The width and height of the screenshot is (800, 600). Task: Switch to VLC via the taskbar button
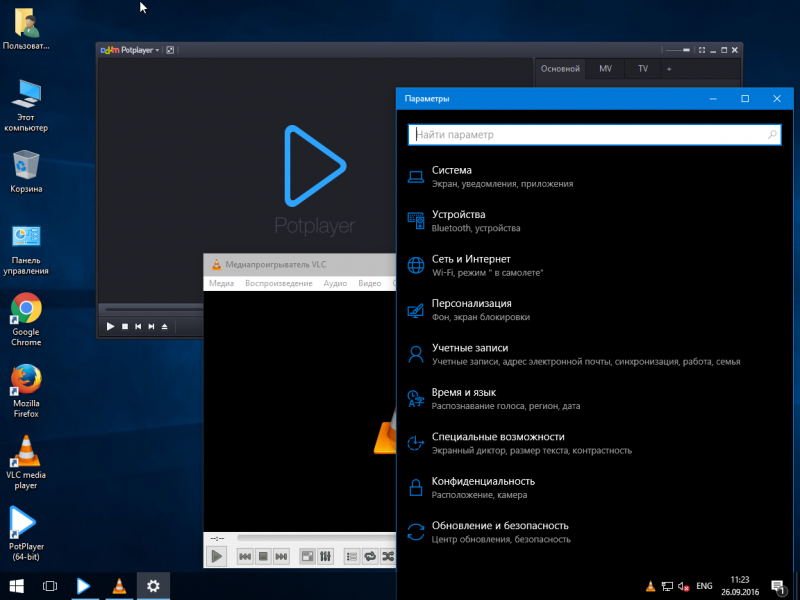(x=119, y=586)
